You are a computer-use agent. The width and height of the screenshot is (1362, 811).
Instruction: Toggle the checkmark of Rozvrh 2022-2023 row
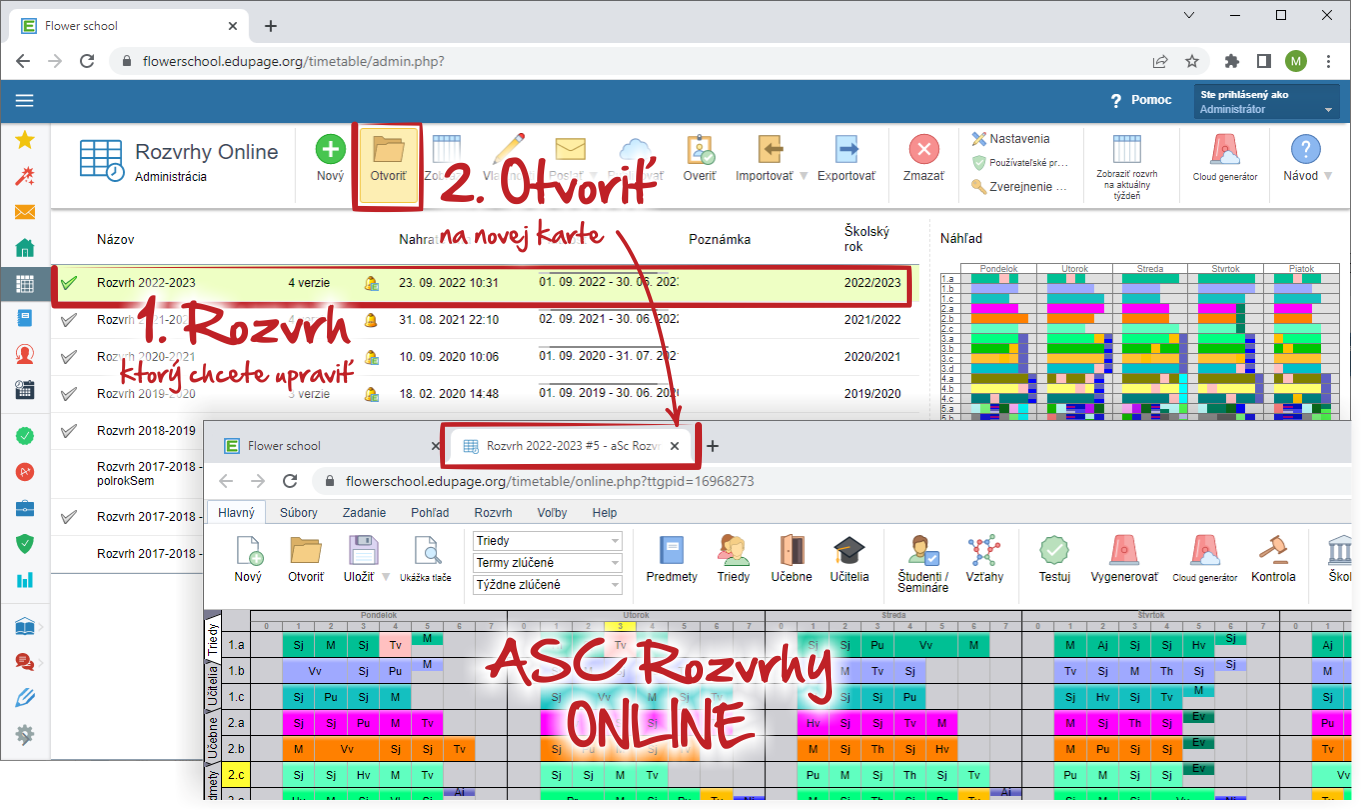(68, 283)
